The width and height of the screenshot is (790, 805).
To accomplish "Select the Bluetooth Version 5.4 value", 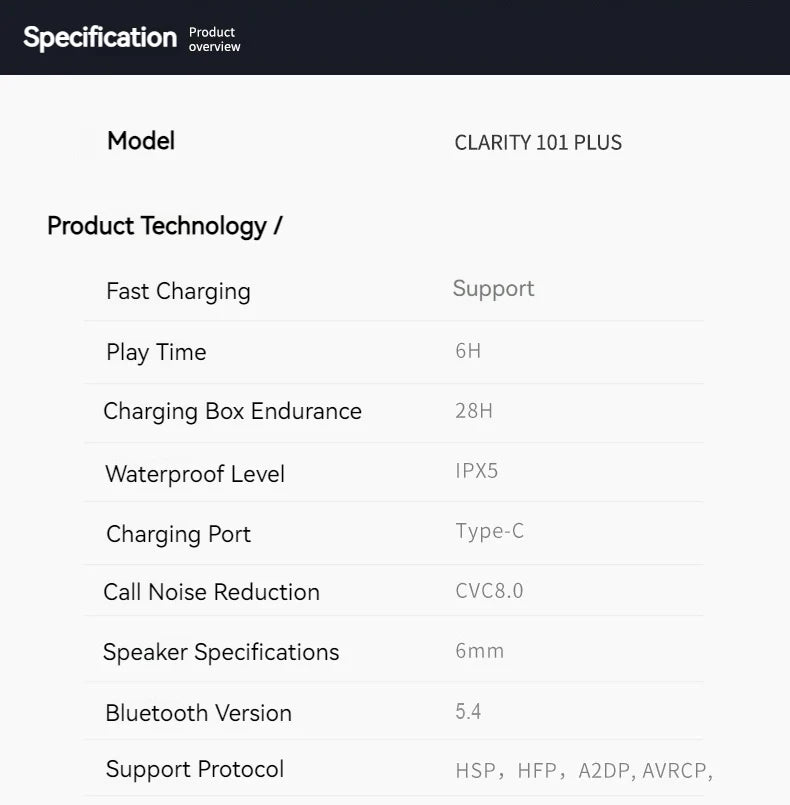I will 468,712.
